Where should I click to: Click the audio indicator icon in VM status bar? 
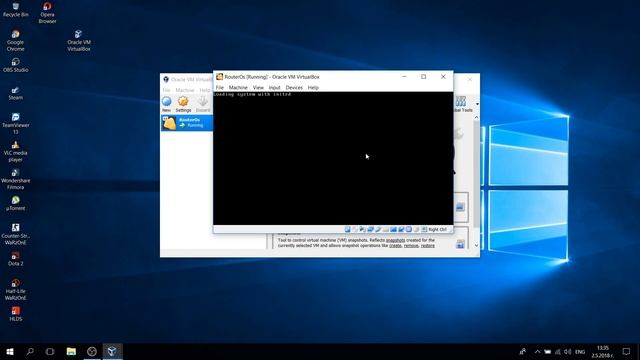[362, 229]
